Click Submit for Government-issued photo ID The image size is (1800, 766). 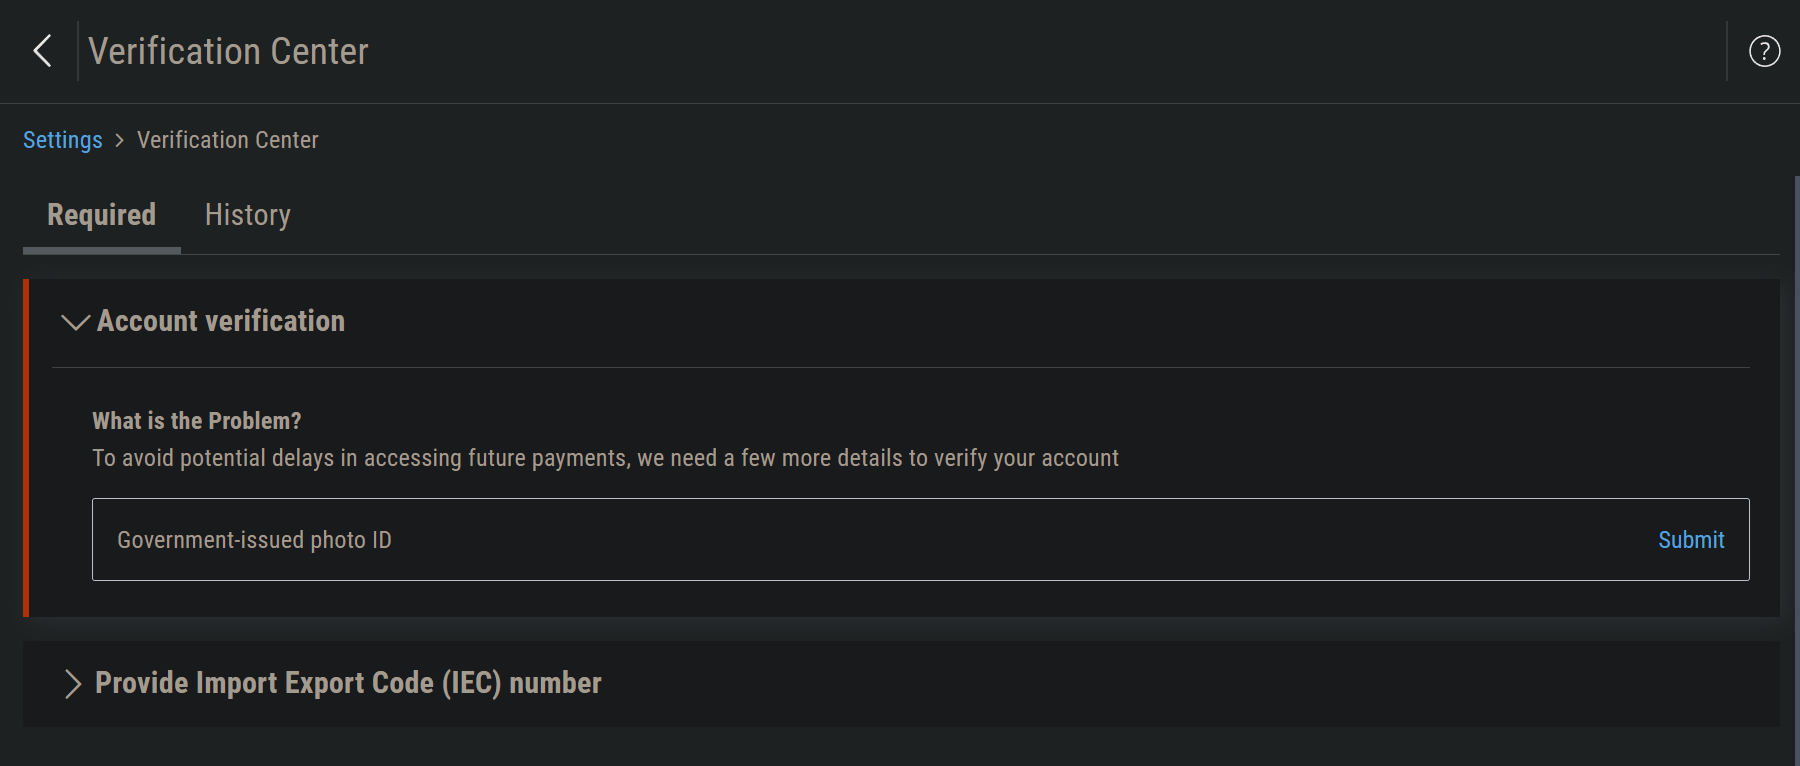(x=1690, y=540)
